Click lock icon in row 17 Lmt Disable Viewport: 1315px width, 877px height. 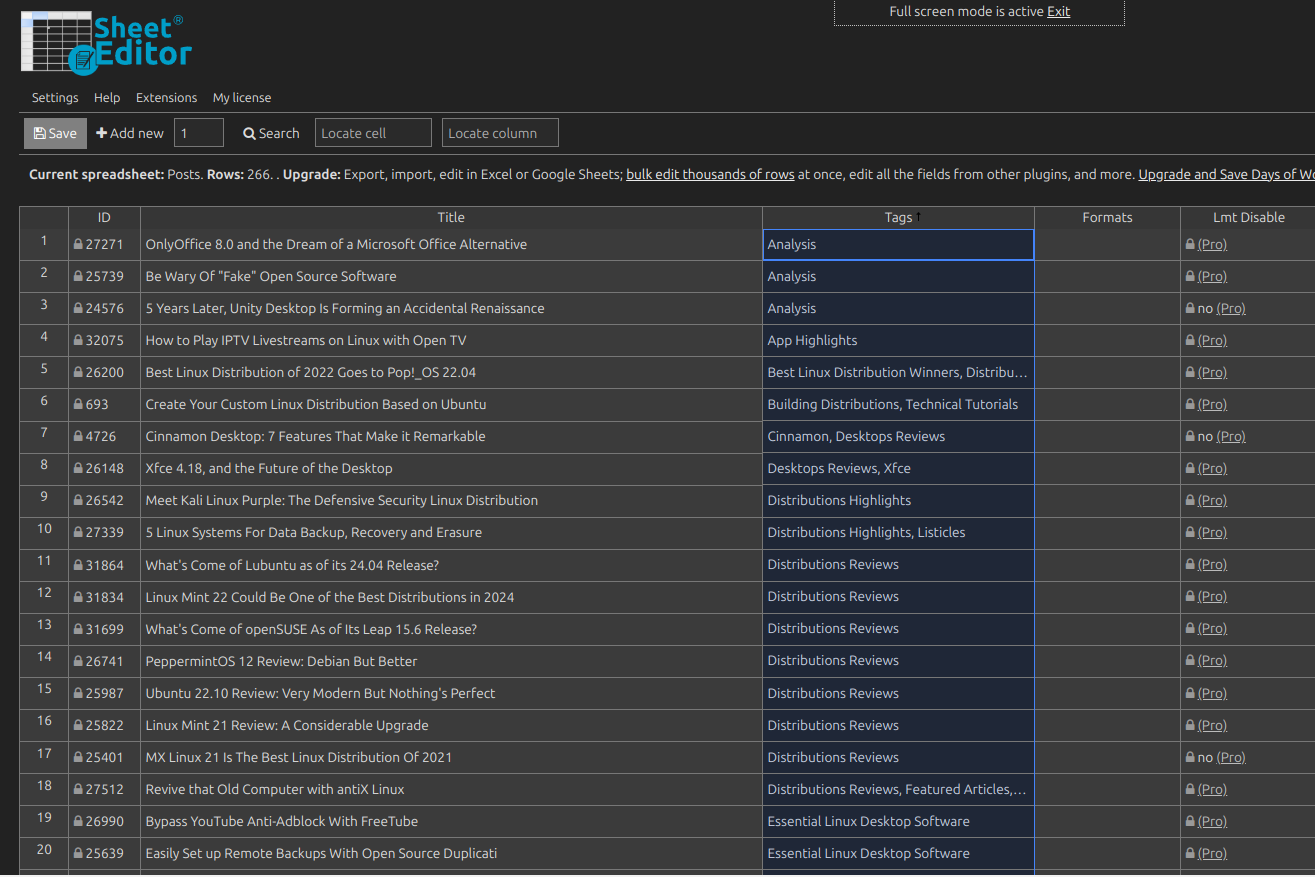[1190, 758]
